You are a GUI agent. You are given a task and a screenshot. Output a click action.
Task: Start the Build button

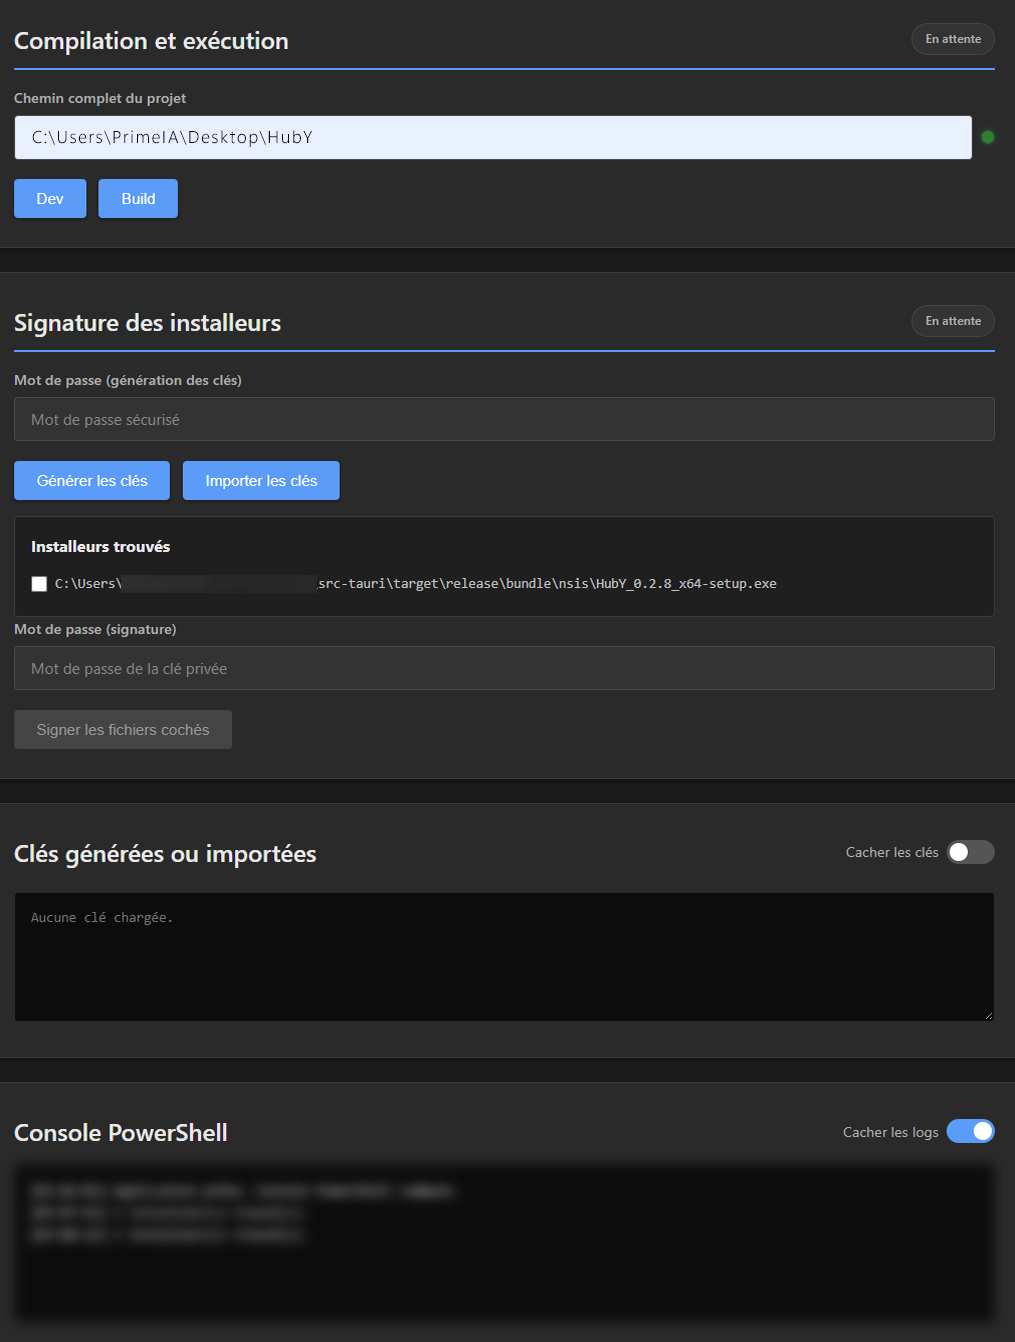pos(138,198)
